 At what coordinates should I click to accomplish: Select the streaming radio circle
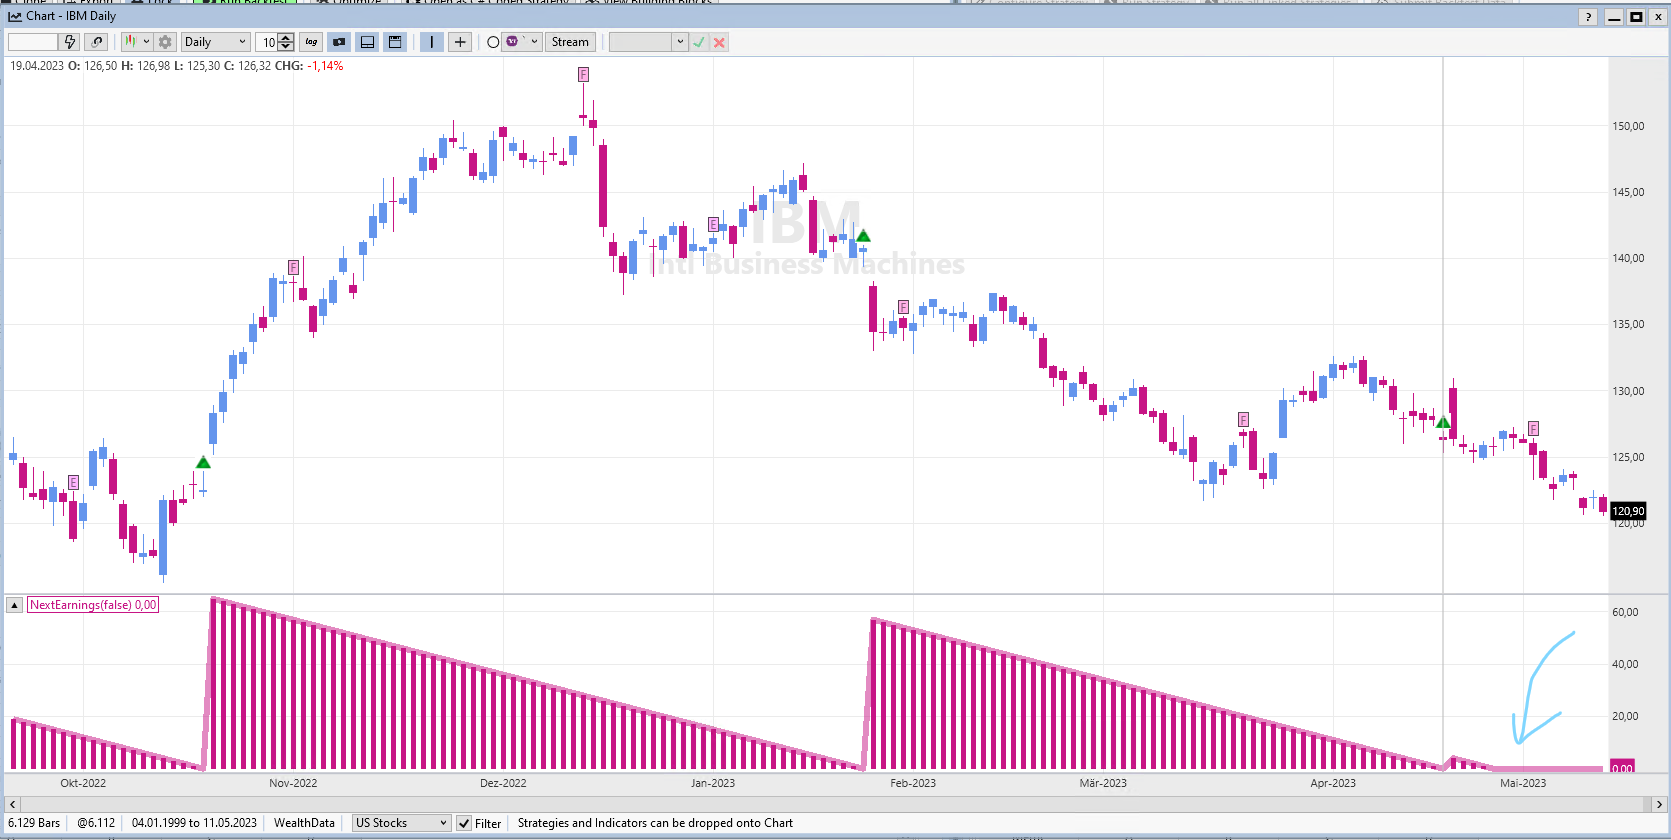[493, 42]
